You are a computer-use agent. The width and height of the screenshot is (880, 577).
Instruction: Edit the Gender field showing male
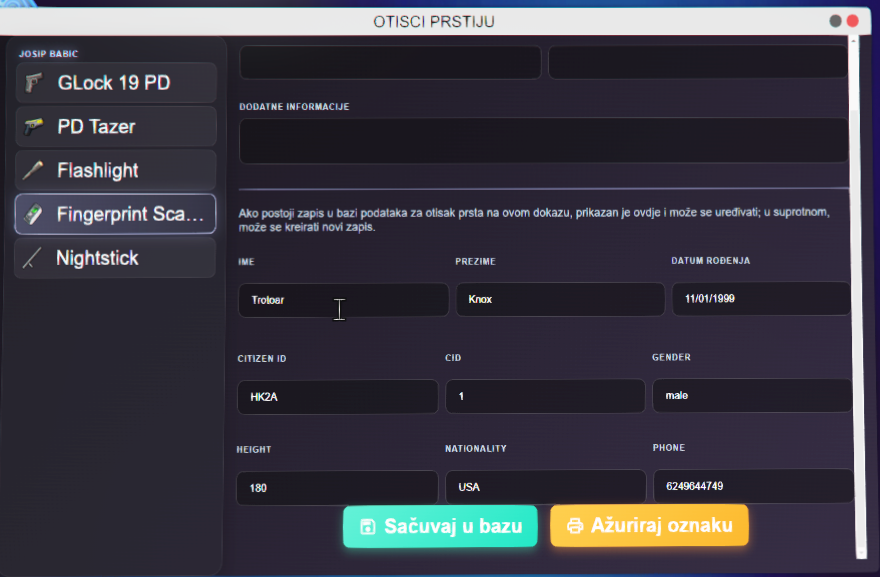tap(752, 395)
